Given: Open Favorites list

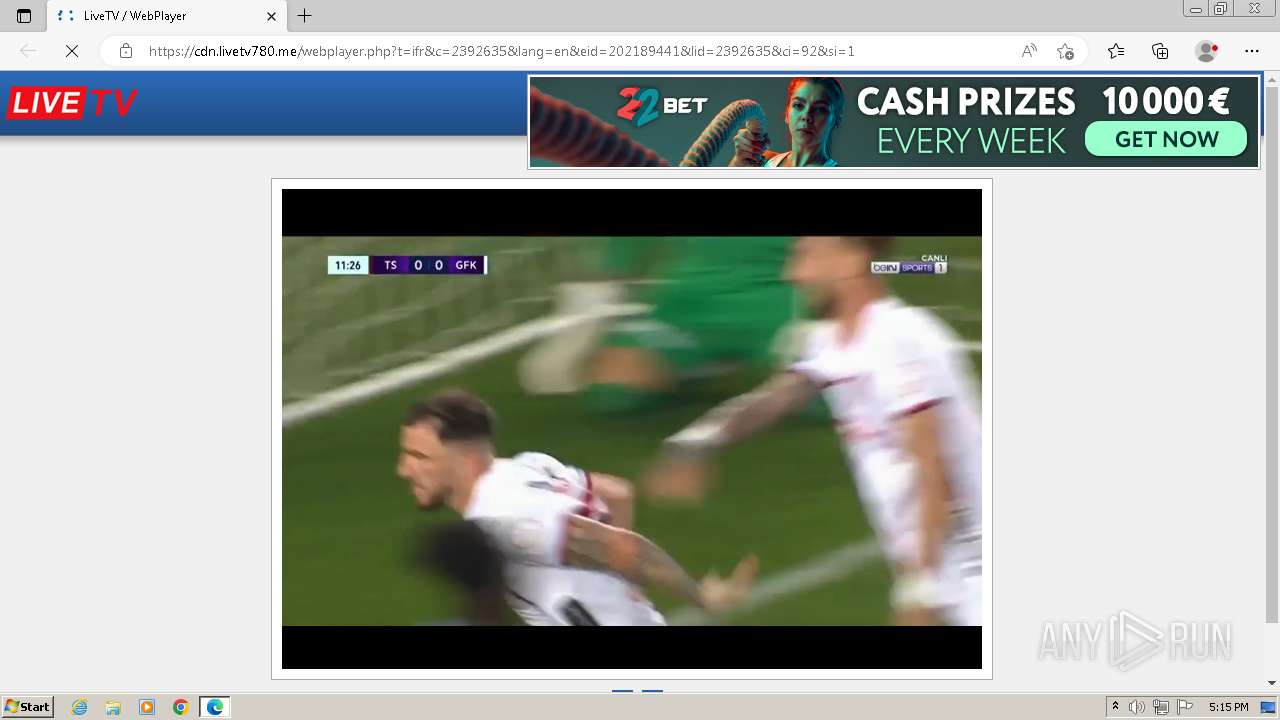Looking at the screenshot, I should 1116,51.
